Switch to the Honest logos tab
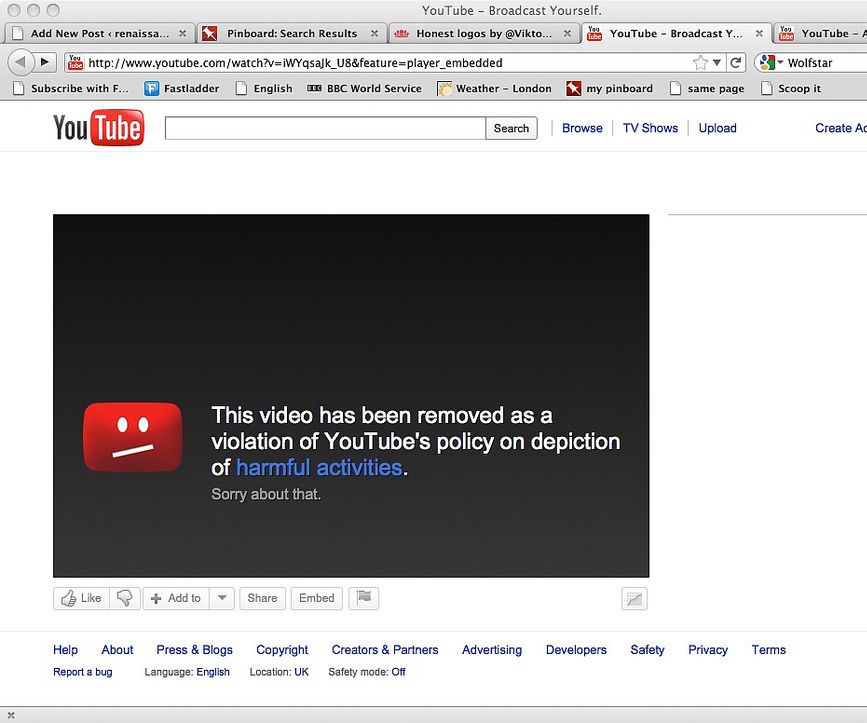867x723 pixels. (484, 33)
